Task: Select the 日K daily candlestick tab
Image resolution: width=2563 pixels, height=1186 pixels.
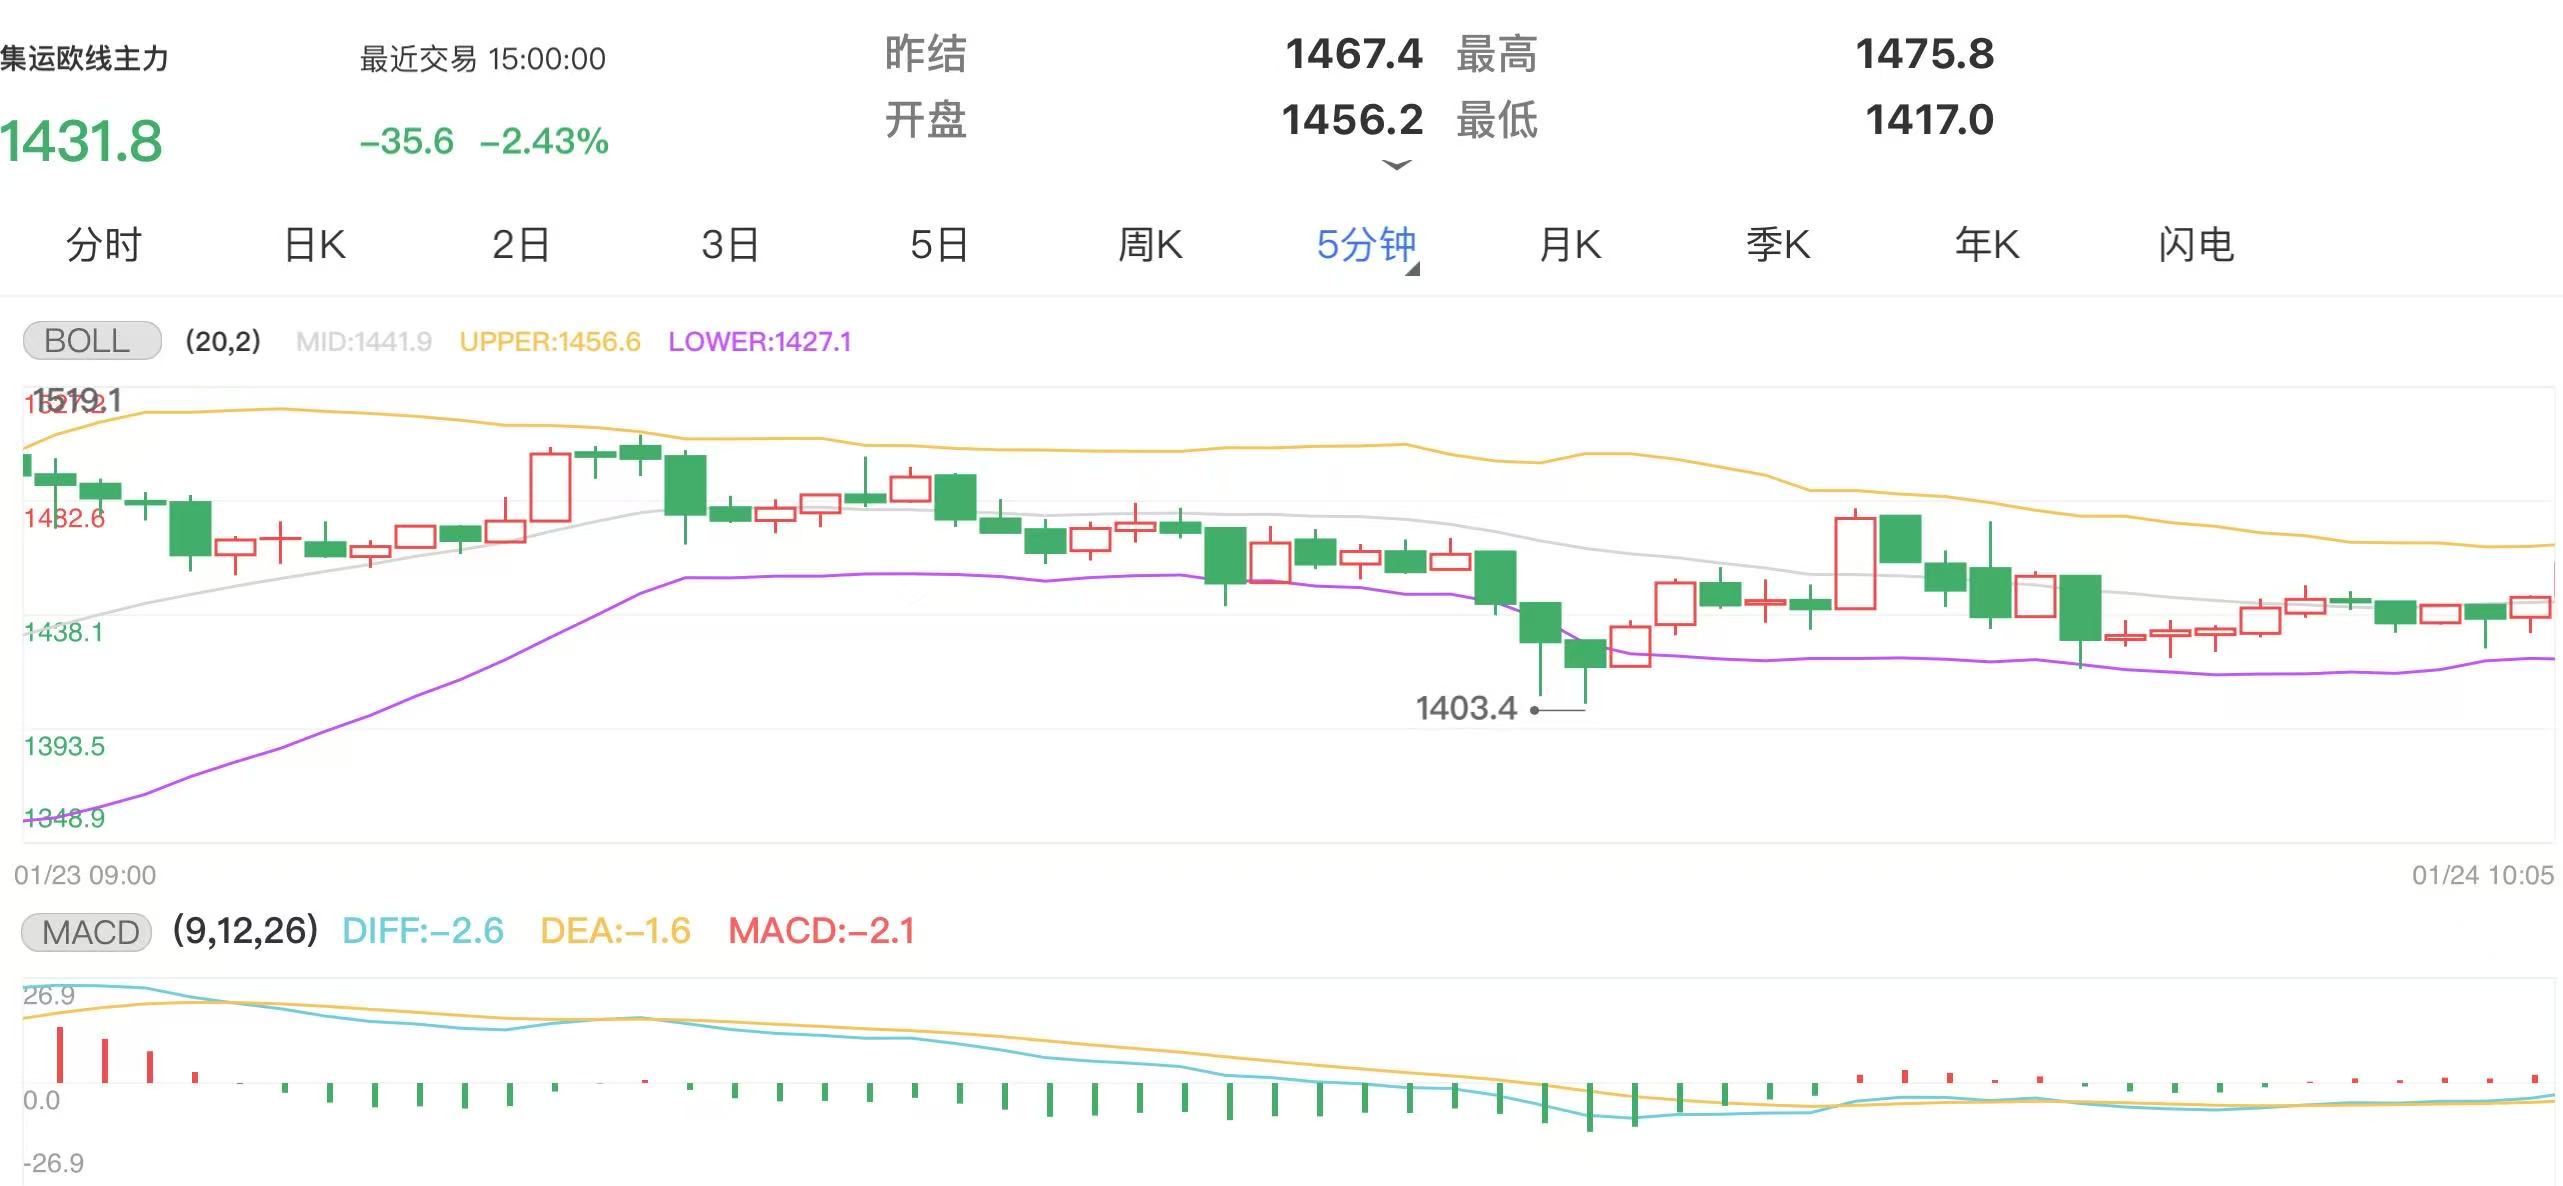Action: (x=315, y=243)
